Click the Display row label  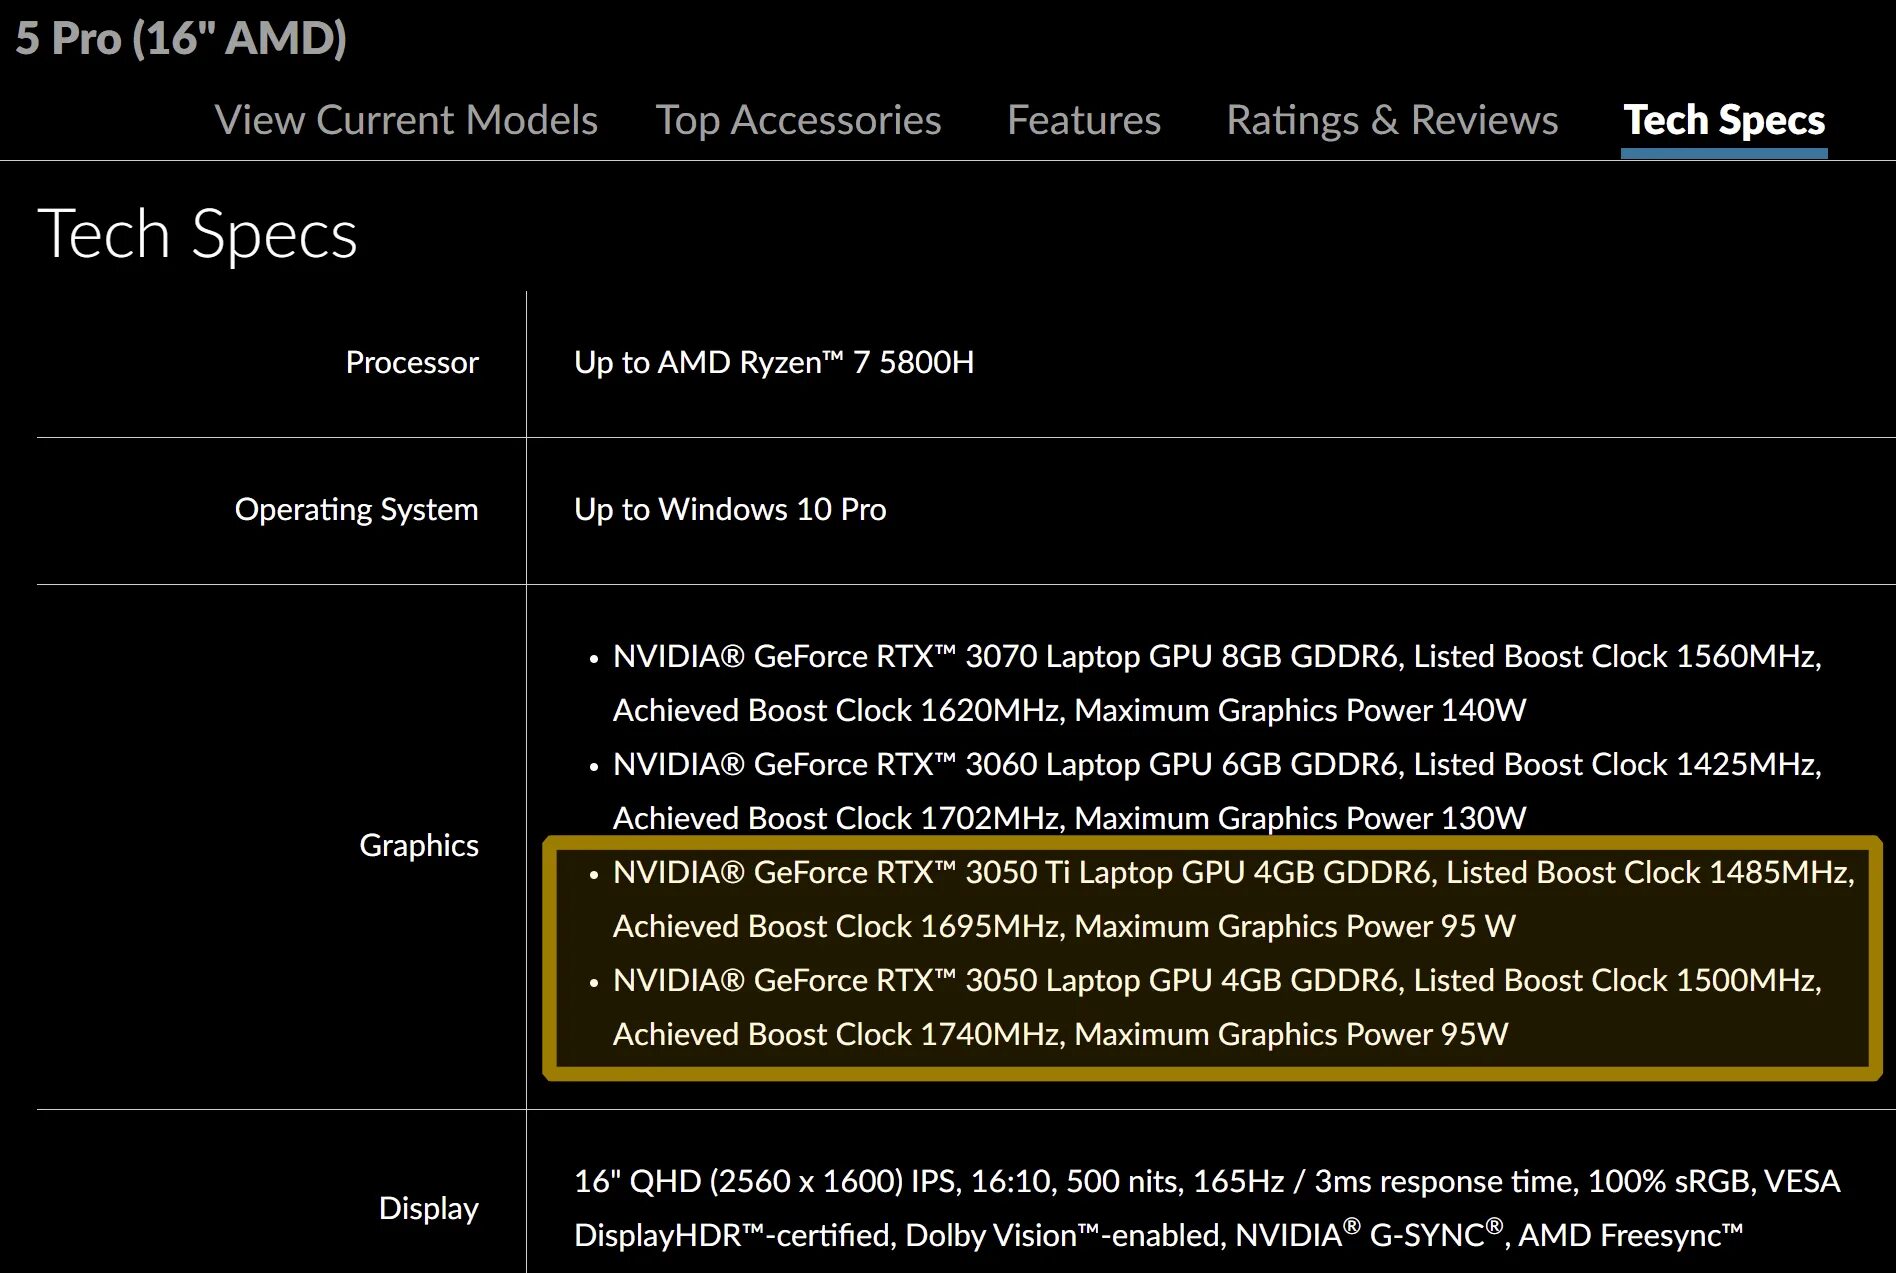[428, 1208]
